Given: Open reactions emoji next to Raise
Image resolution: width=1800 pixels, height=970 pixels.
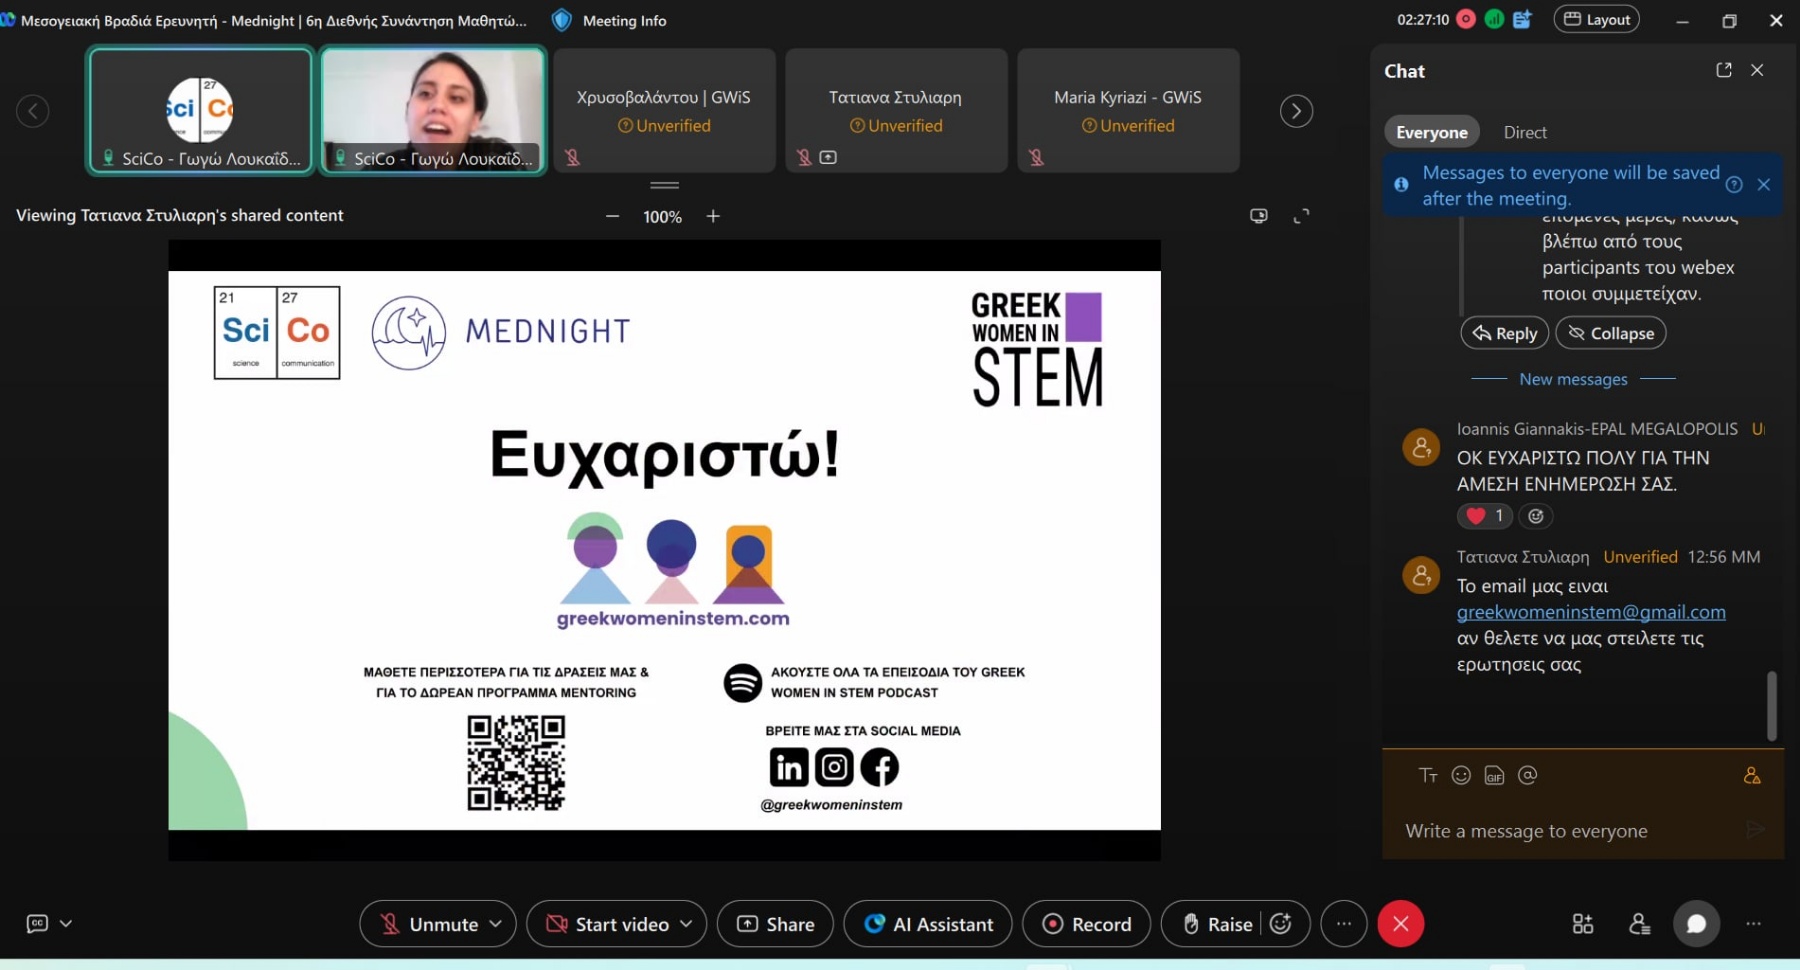Looking at the screenshot, I should (1281, 924).
